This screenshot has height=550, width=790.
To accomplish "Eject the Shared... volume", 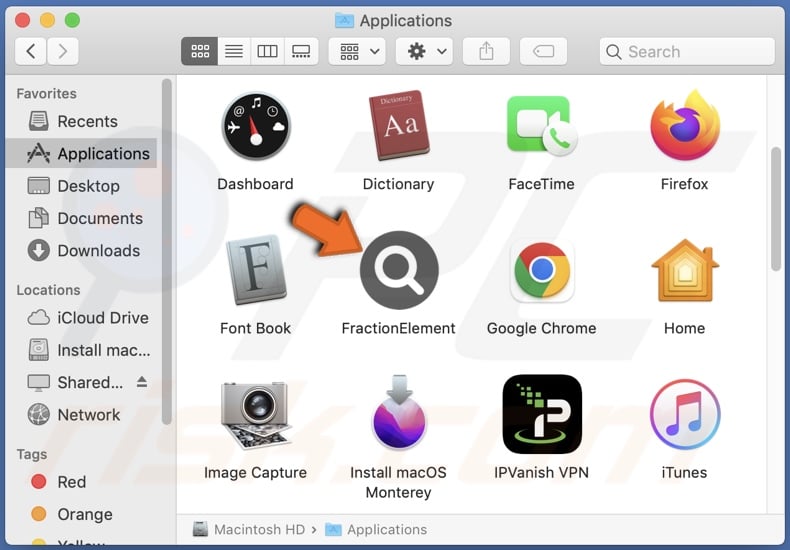I will click(142, 382).
